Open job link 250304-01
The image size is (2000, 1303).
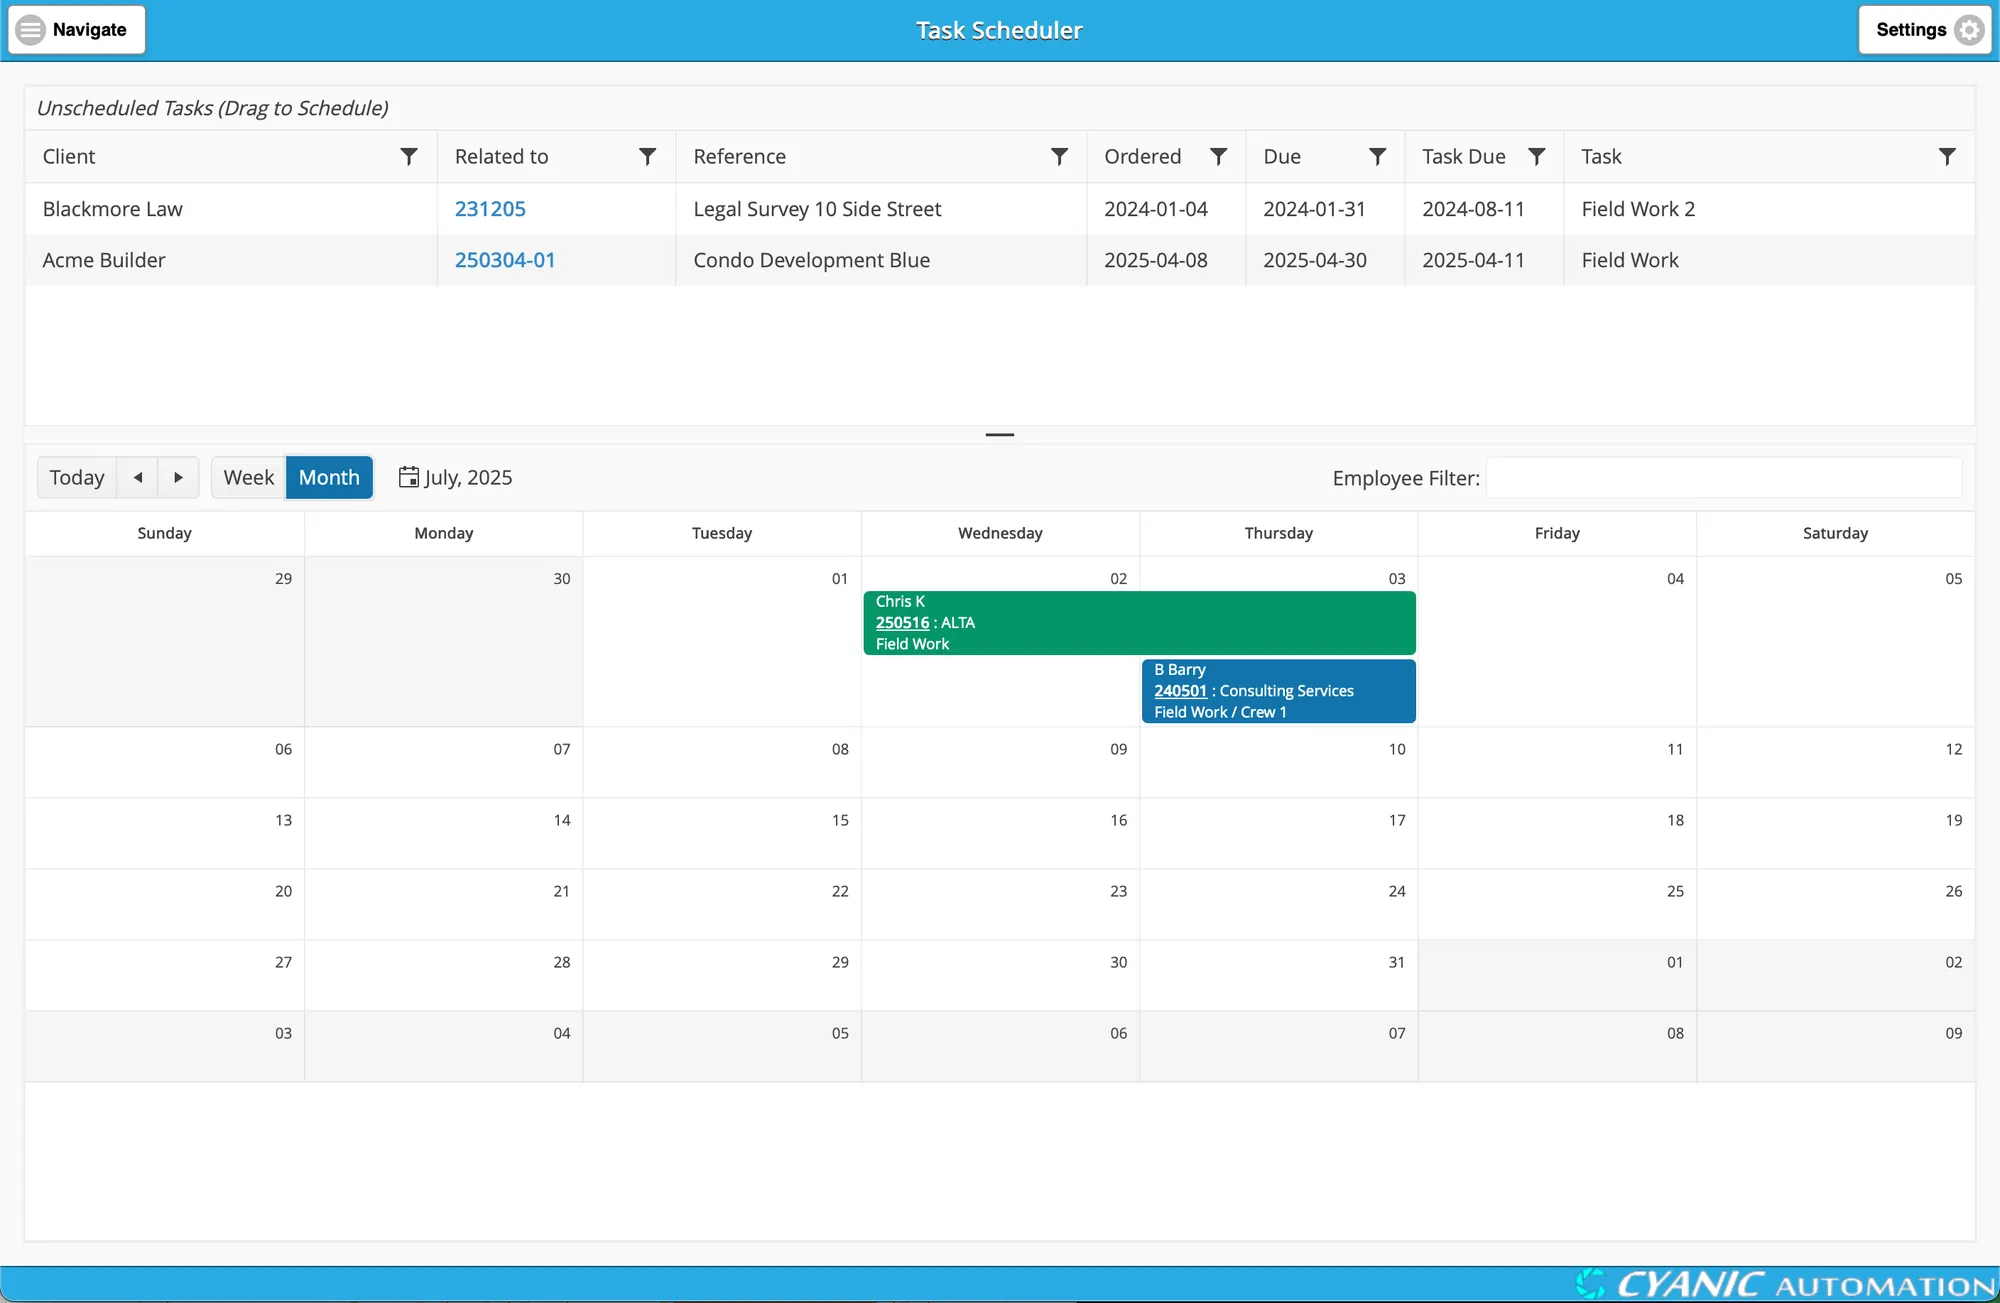(505, 260)
